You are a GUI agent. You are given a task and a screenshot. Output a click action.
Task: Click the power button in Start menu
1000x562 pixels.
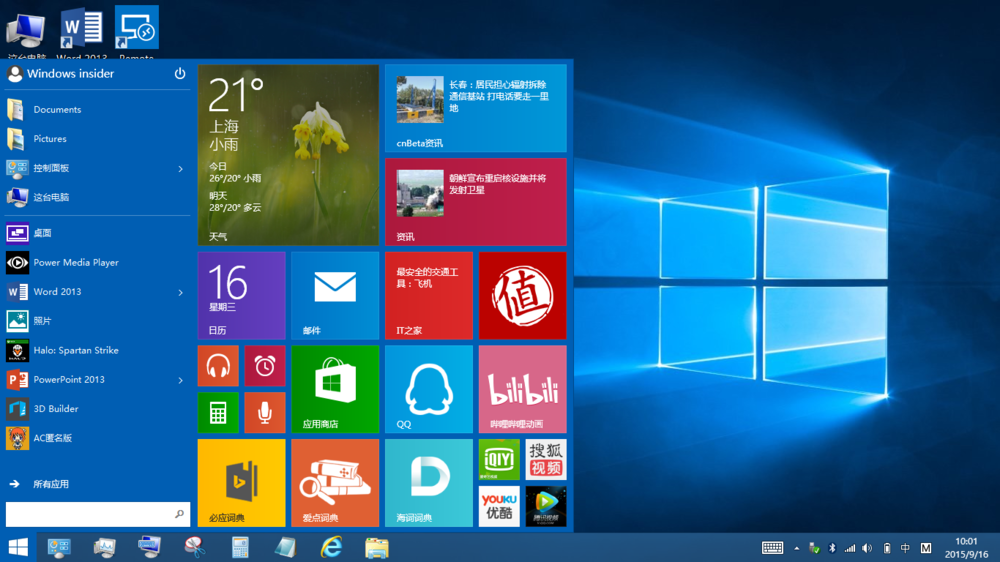point(180,73)
